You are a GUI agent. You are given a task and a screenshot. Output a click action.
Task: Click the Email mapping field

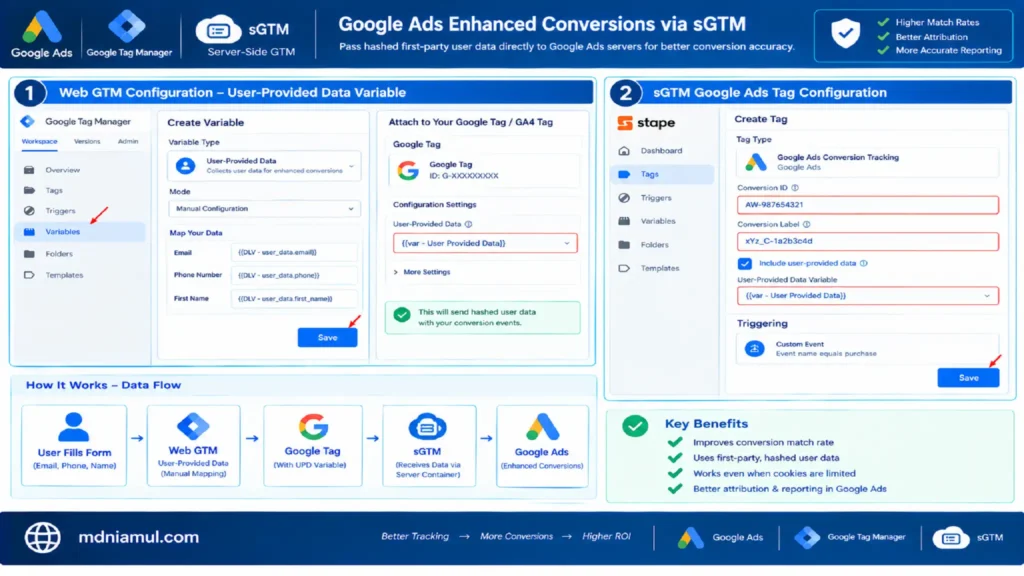pyautogui.click(x=294, y=253)
